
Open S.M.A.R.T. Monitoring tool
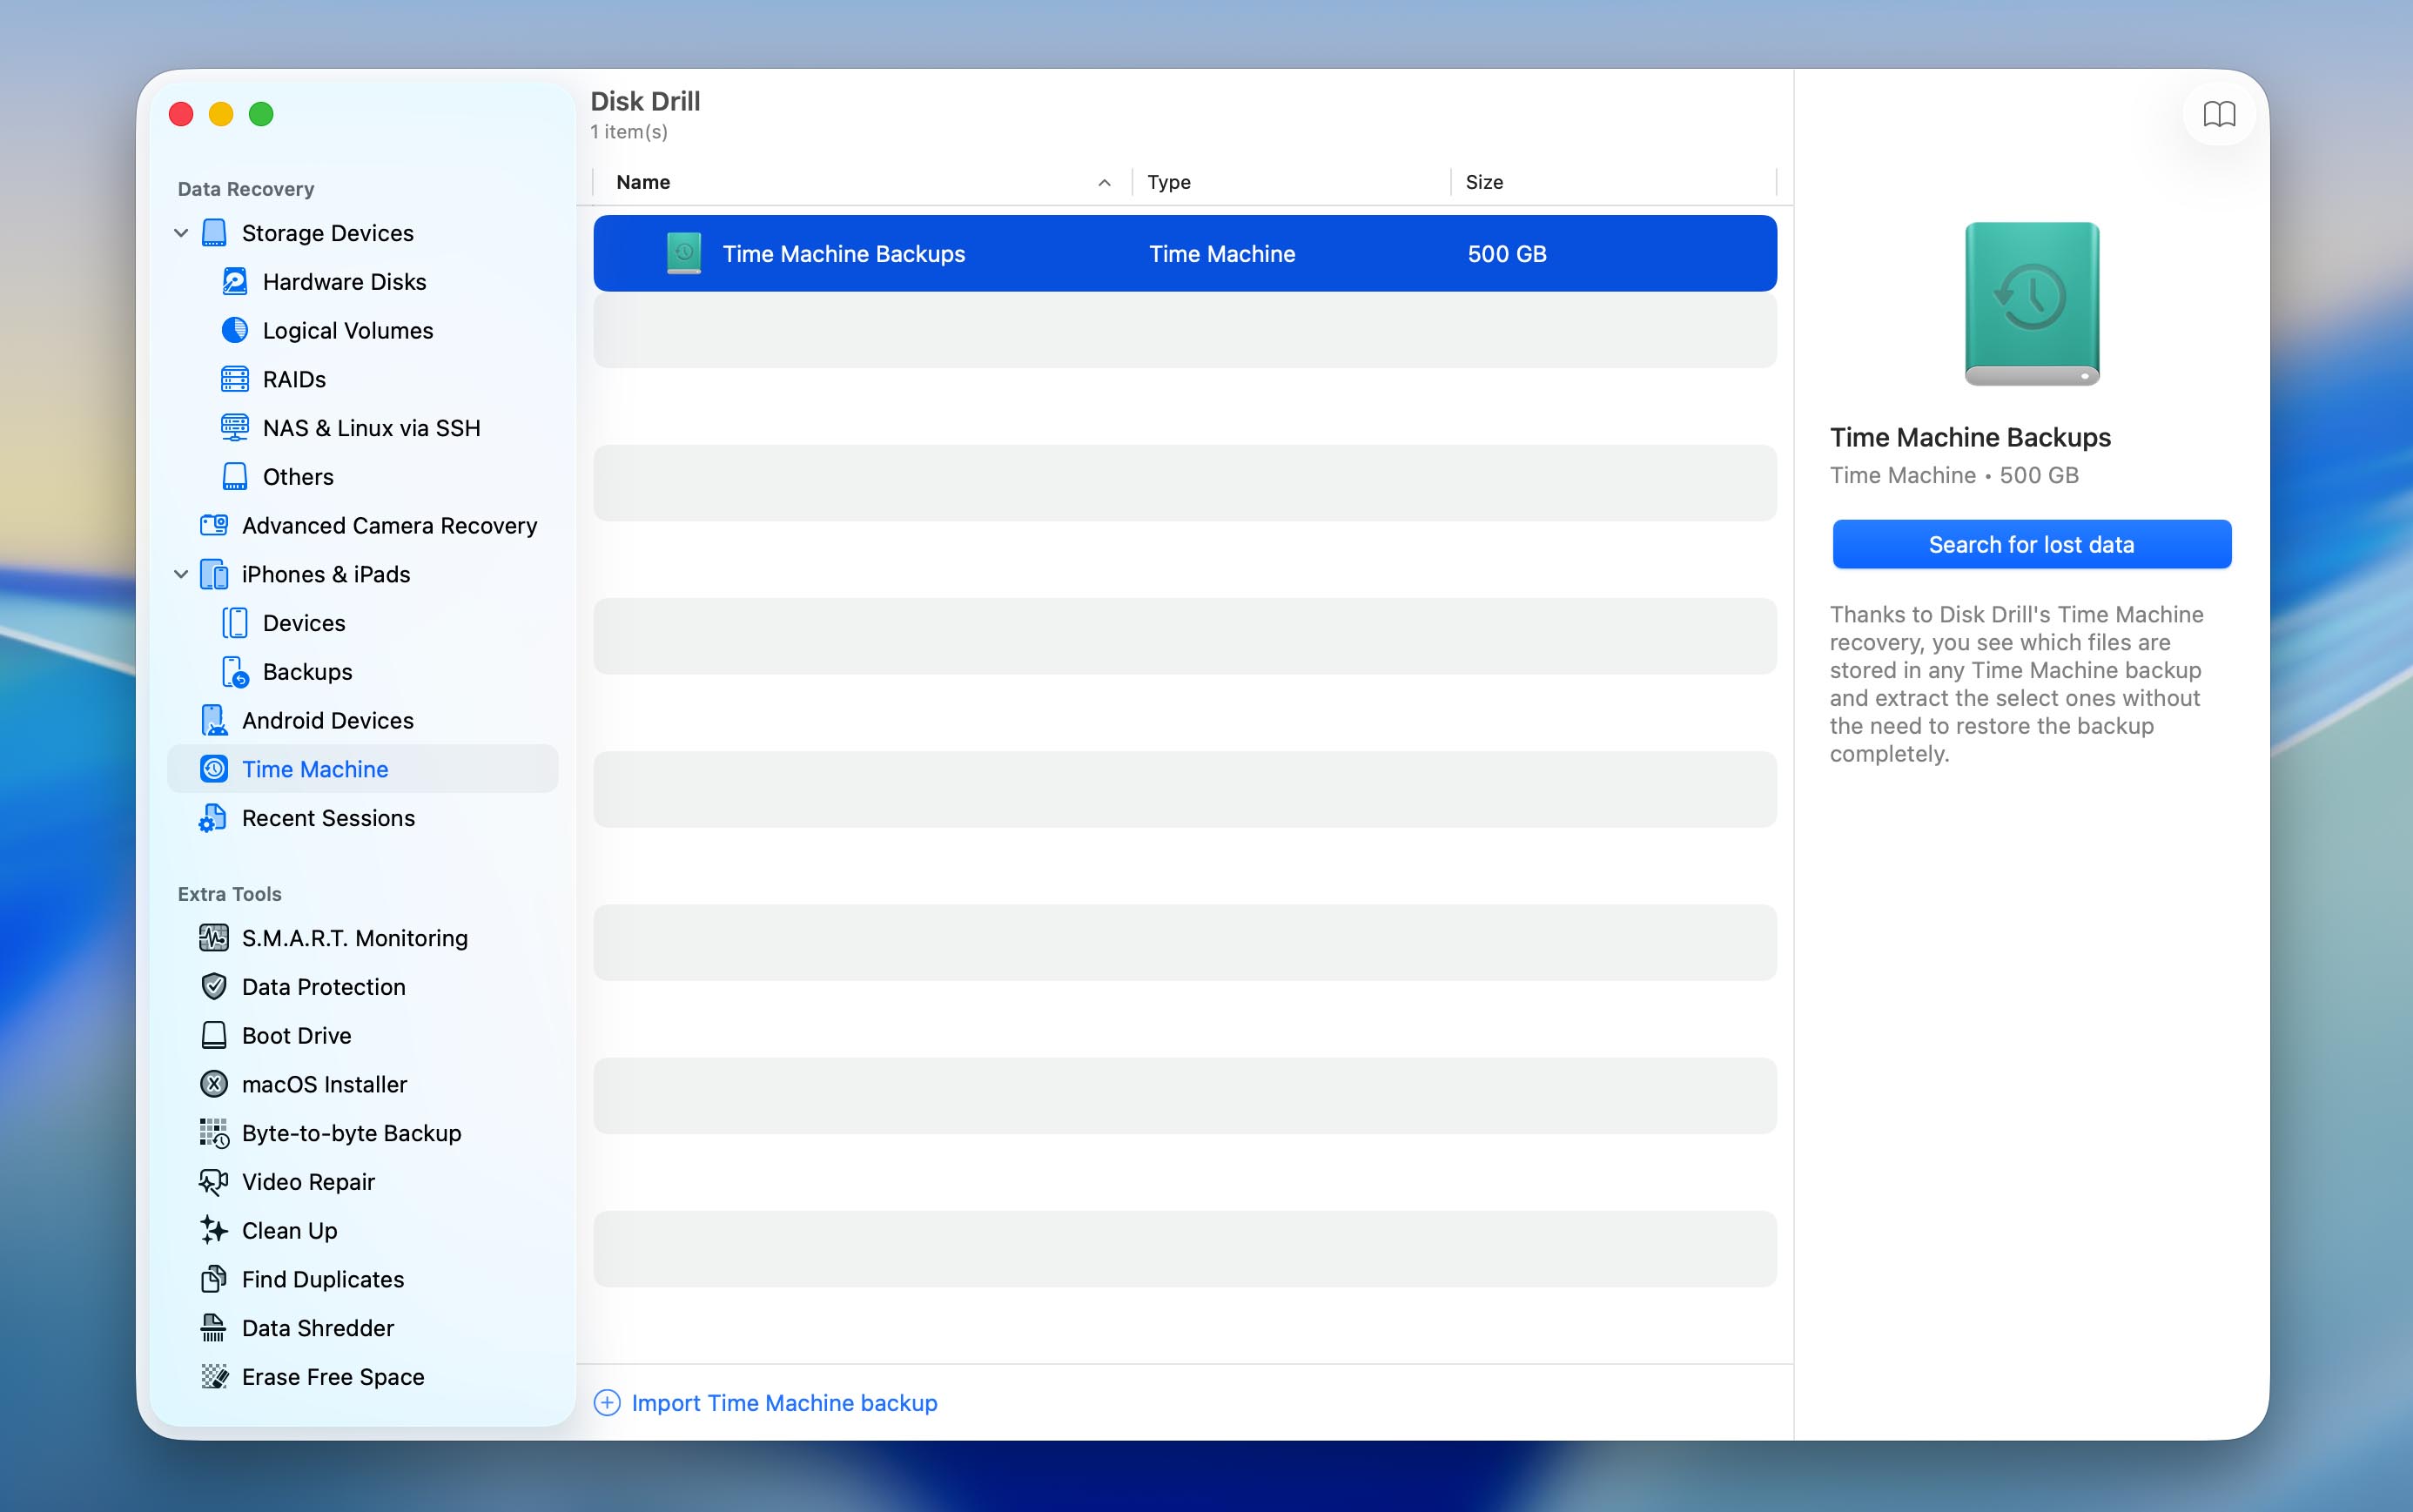click(363, 938)
